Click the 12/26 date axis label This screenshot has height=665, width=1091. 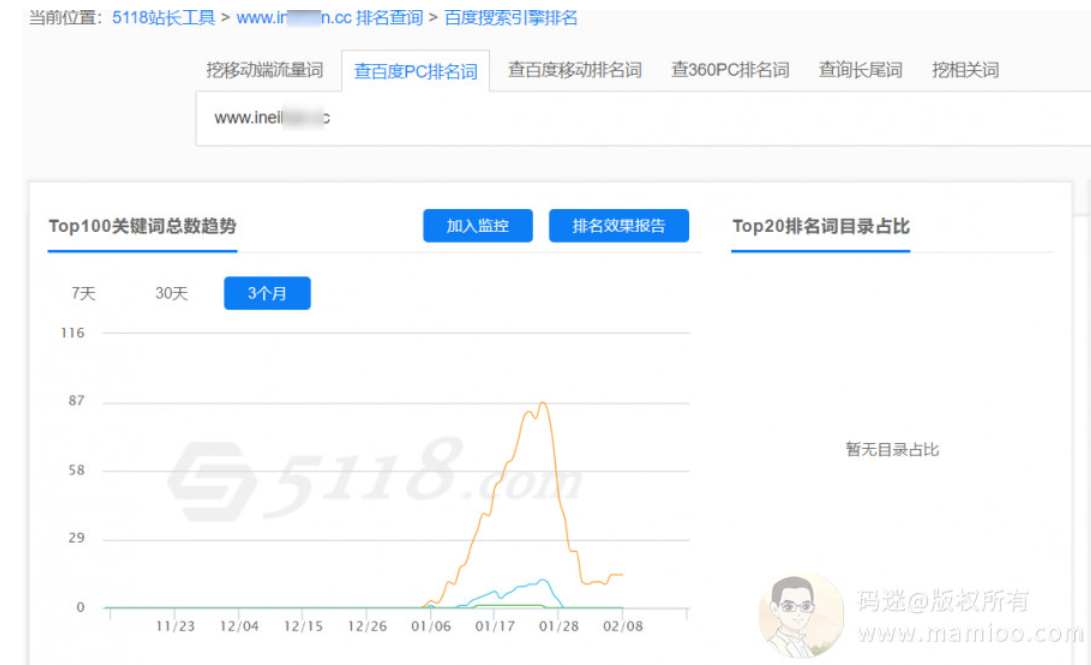click(367, 626)
